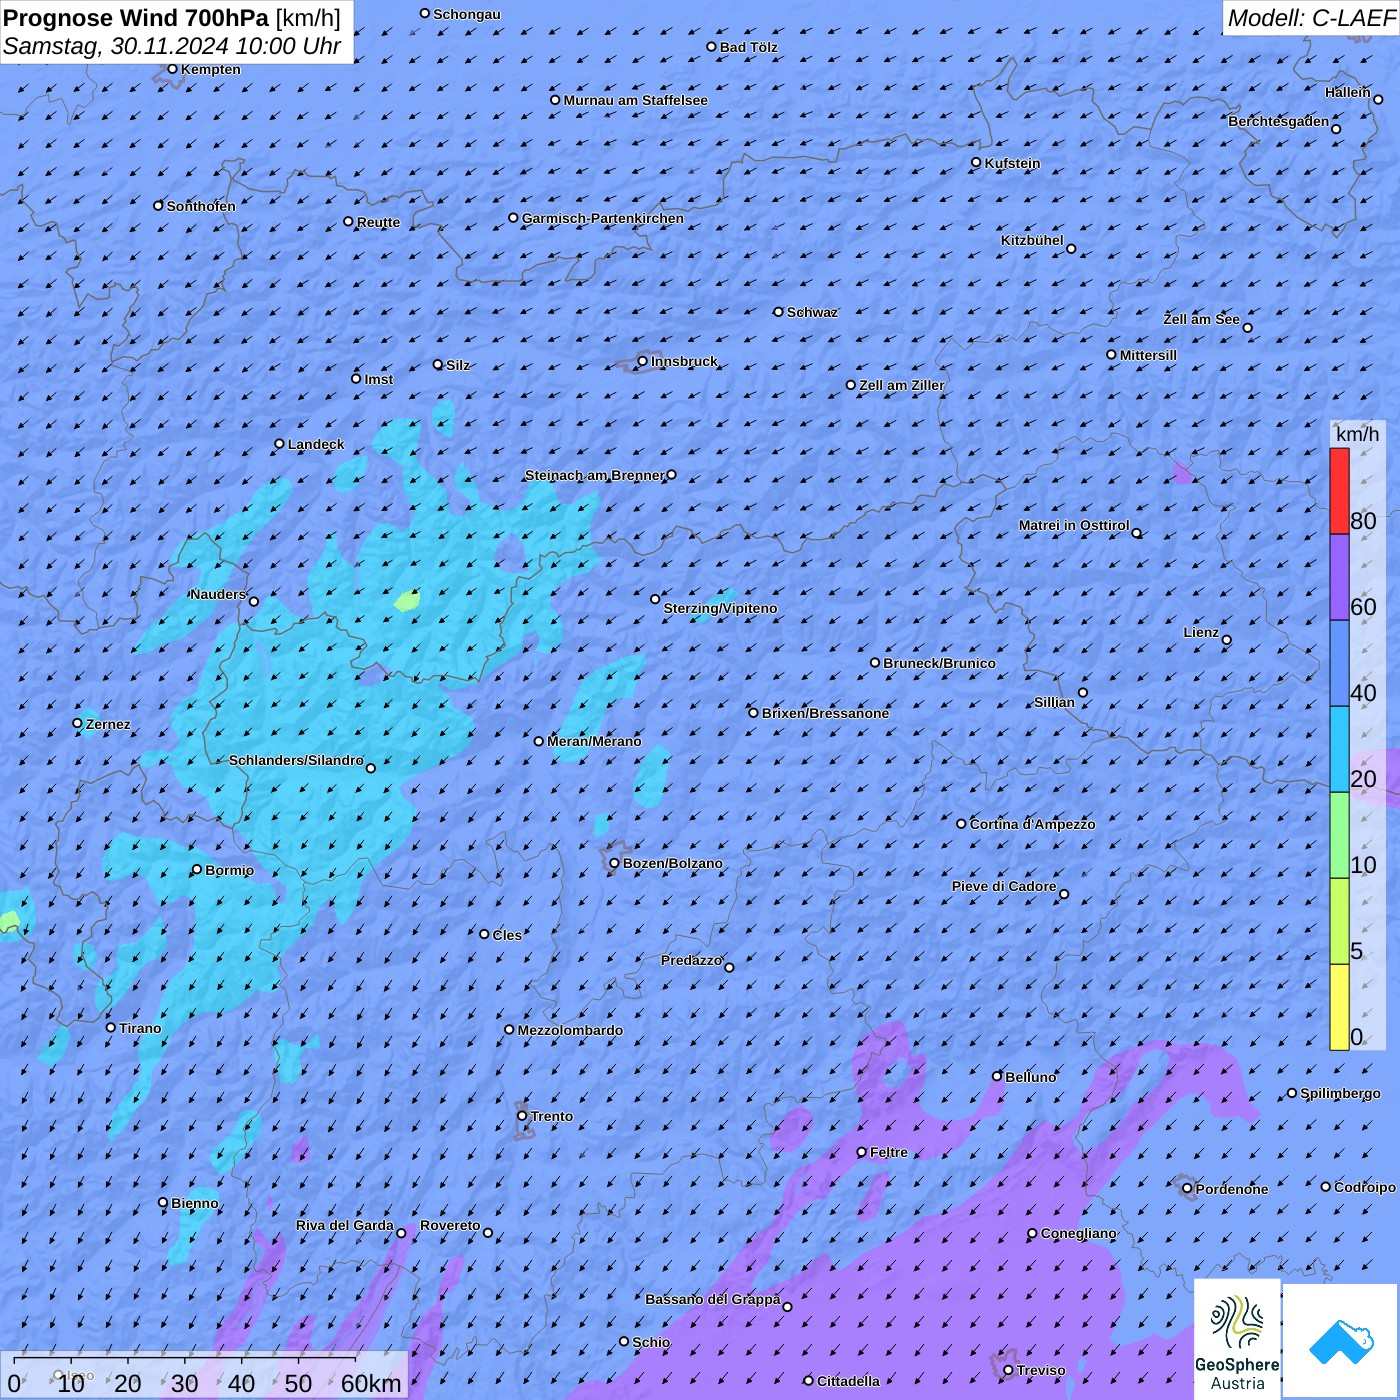Click the Sillian city marker

1083,692
